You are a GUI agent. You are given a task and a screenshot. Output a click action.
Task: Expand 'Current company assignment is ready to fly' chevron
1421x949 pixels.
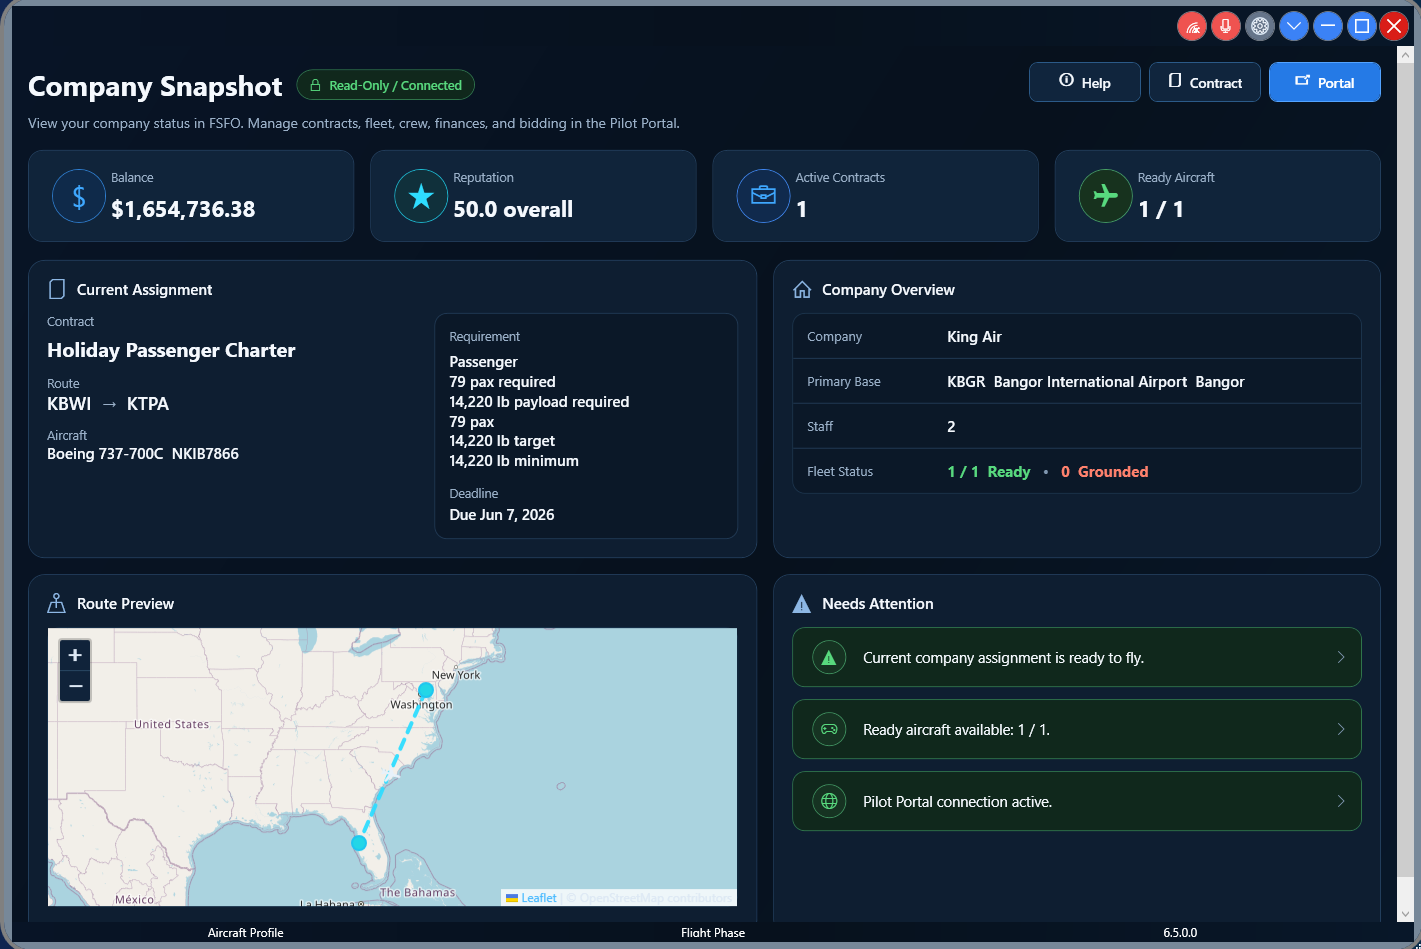coord(1341,657)
